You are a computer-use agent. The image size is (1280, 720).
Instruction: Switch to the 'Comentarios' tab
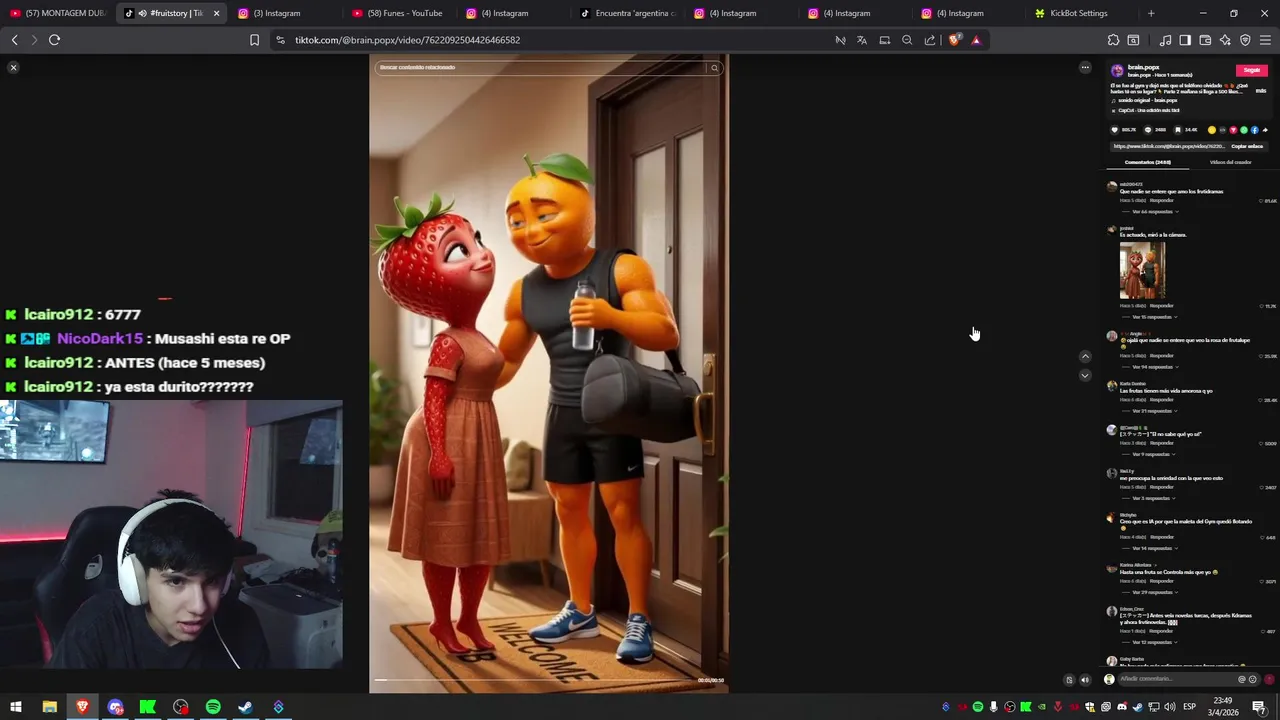tap(1147, 162)
